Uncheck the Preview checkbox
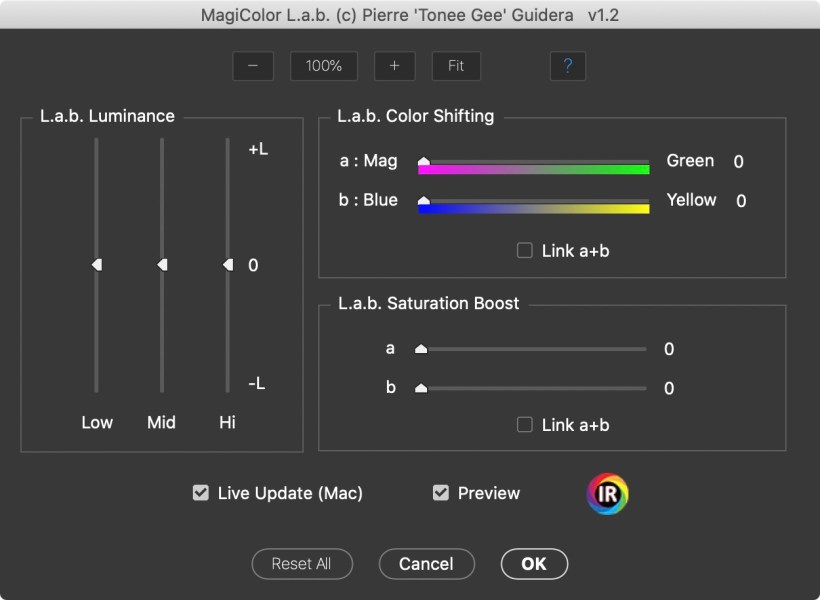This screenshot has height=600, width=820. [x=441, y=493]
